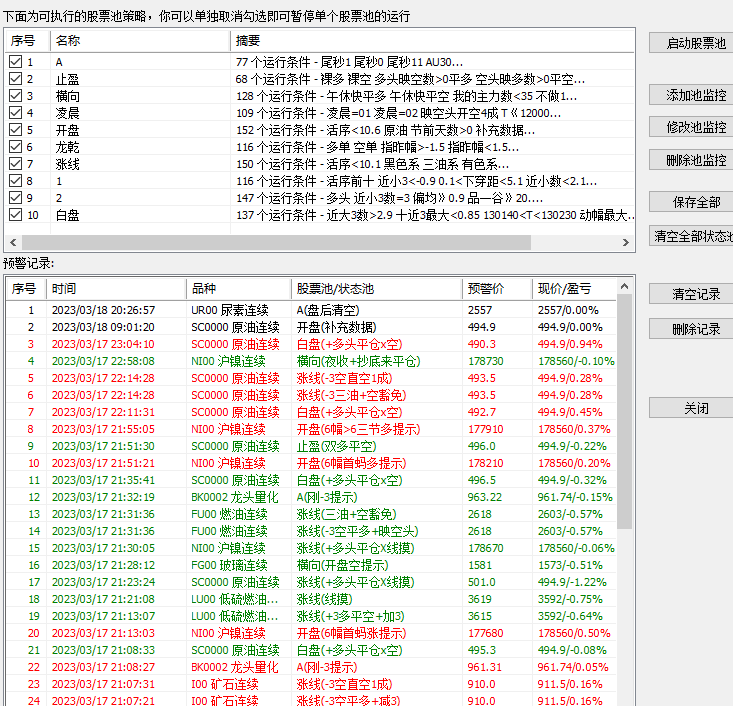This screenshot has width=733, height=706.
Task: Toggle the 白盘 strategy checkbox
Action: [15, 215]
